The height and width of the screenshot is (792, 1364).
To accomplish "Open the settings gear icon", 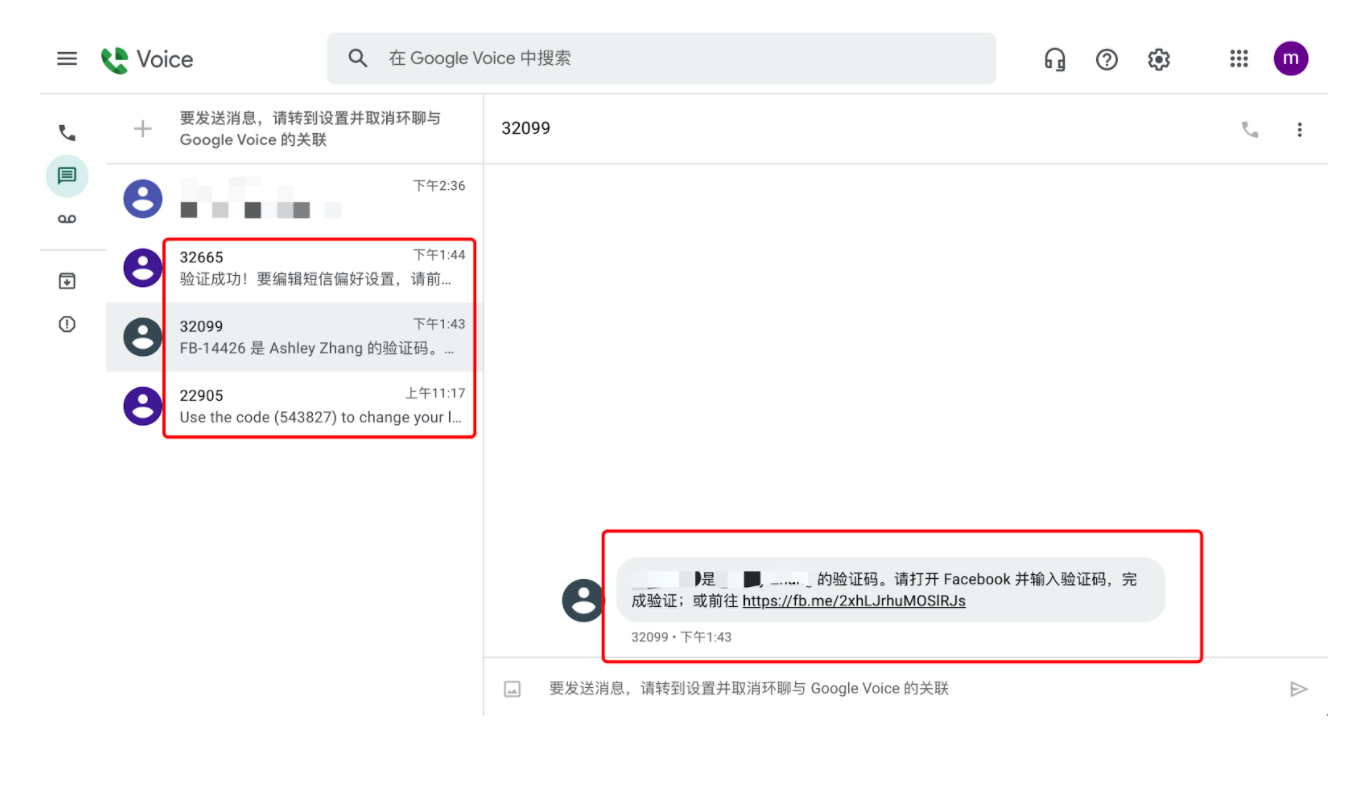I will 1158,59.
